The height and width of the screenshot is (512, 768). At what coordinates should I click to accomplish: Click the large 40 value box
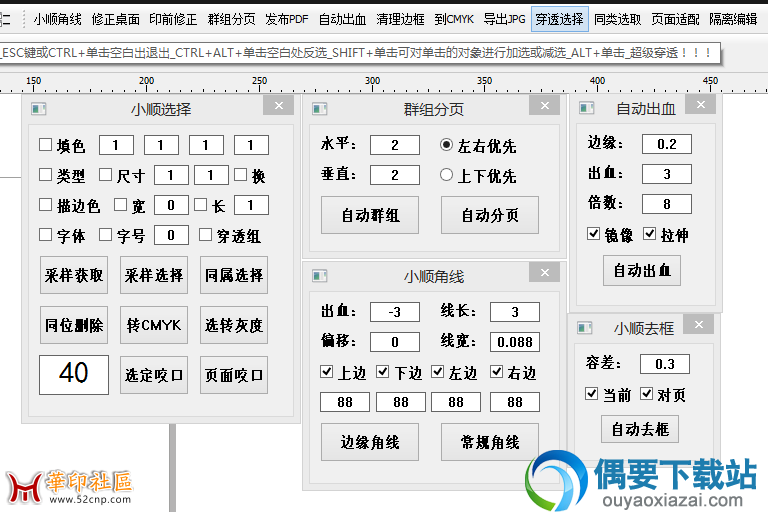coord(74,375)
